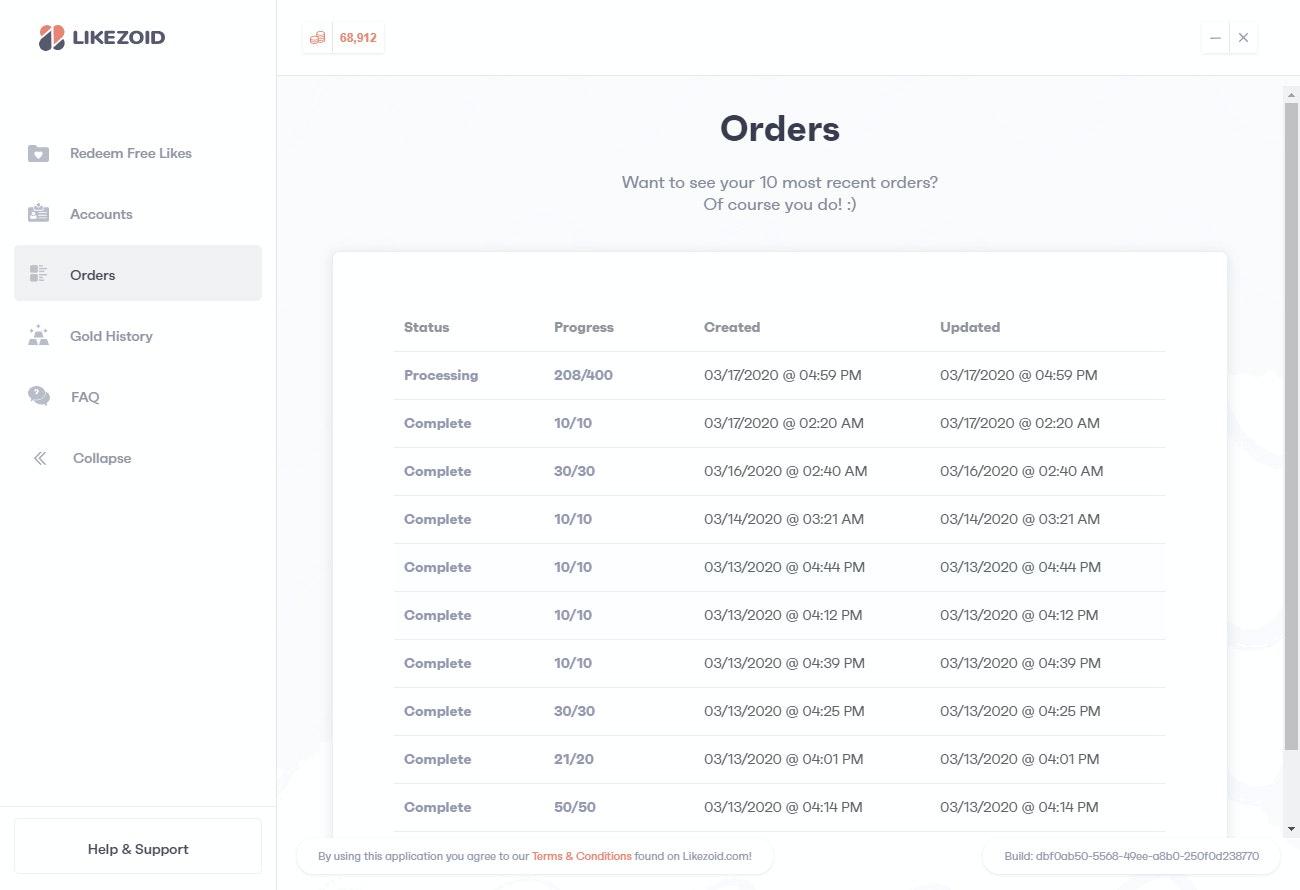Screen dimensions: 1300x890
Task: Click the Gold History icon
Action: 38,335
